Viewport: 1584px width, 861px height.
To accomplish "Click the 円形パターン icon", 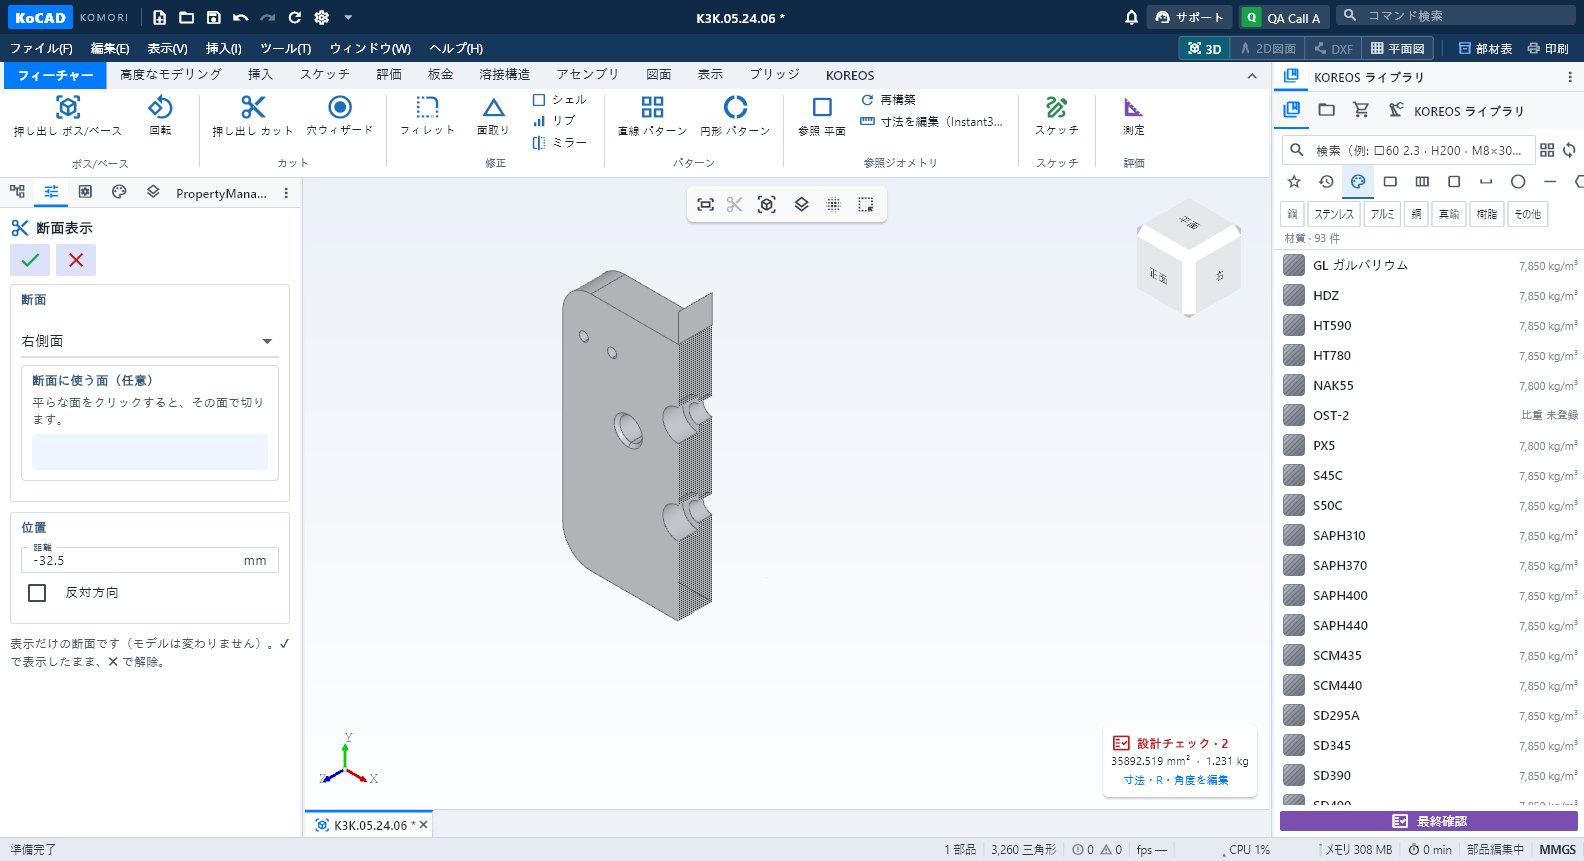I will (x=735, y=107).
